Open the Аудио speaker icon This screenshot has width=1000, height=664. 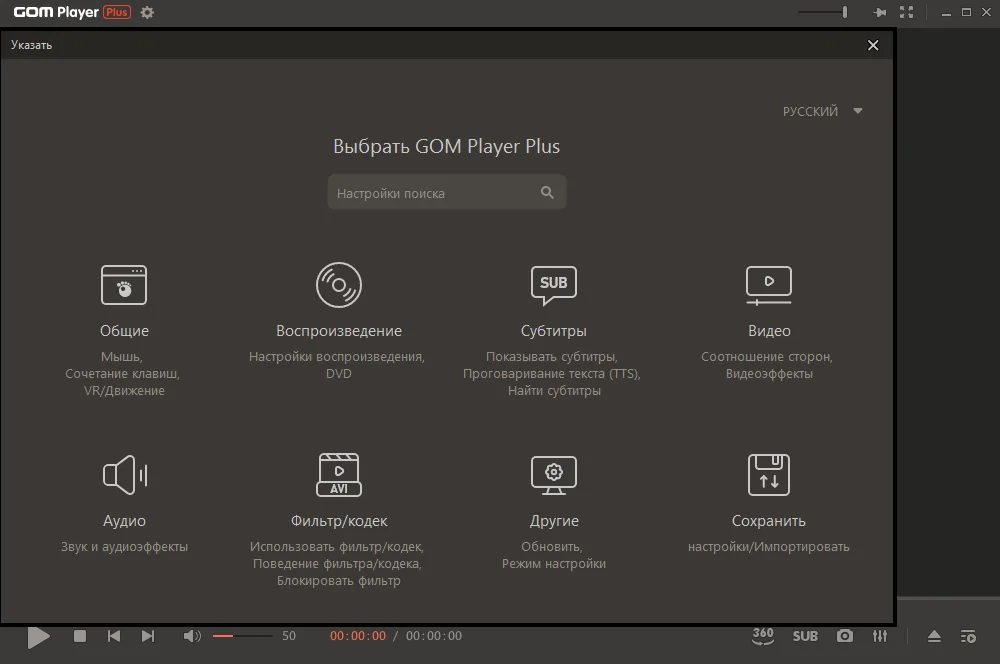tap(124, 475)
